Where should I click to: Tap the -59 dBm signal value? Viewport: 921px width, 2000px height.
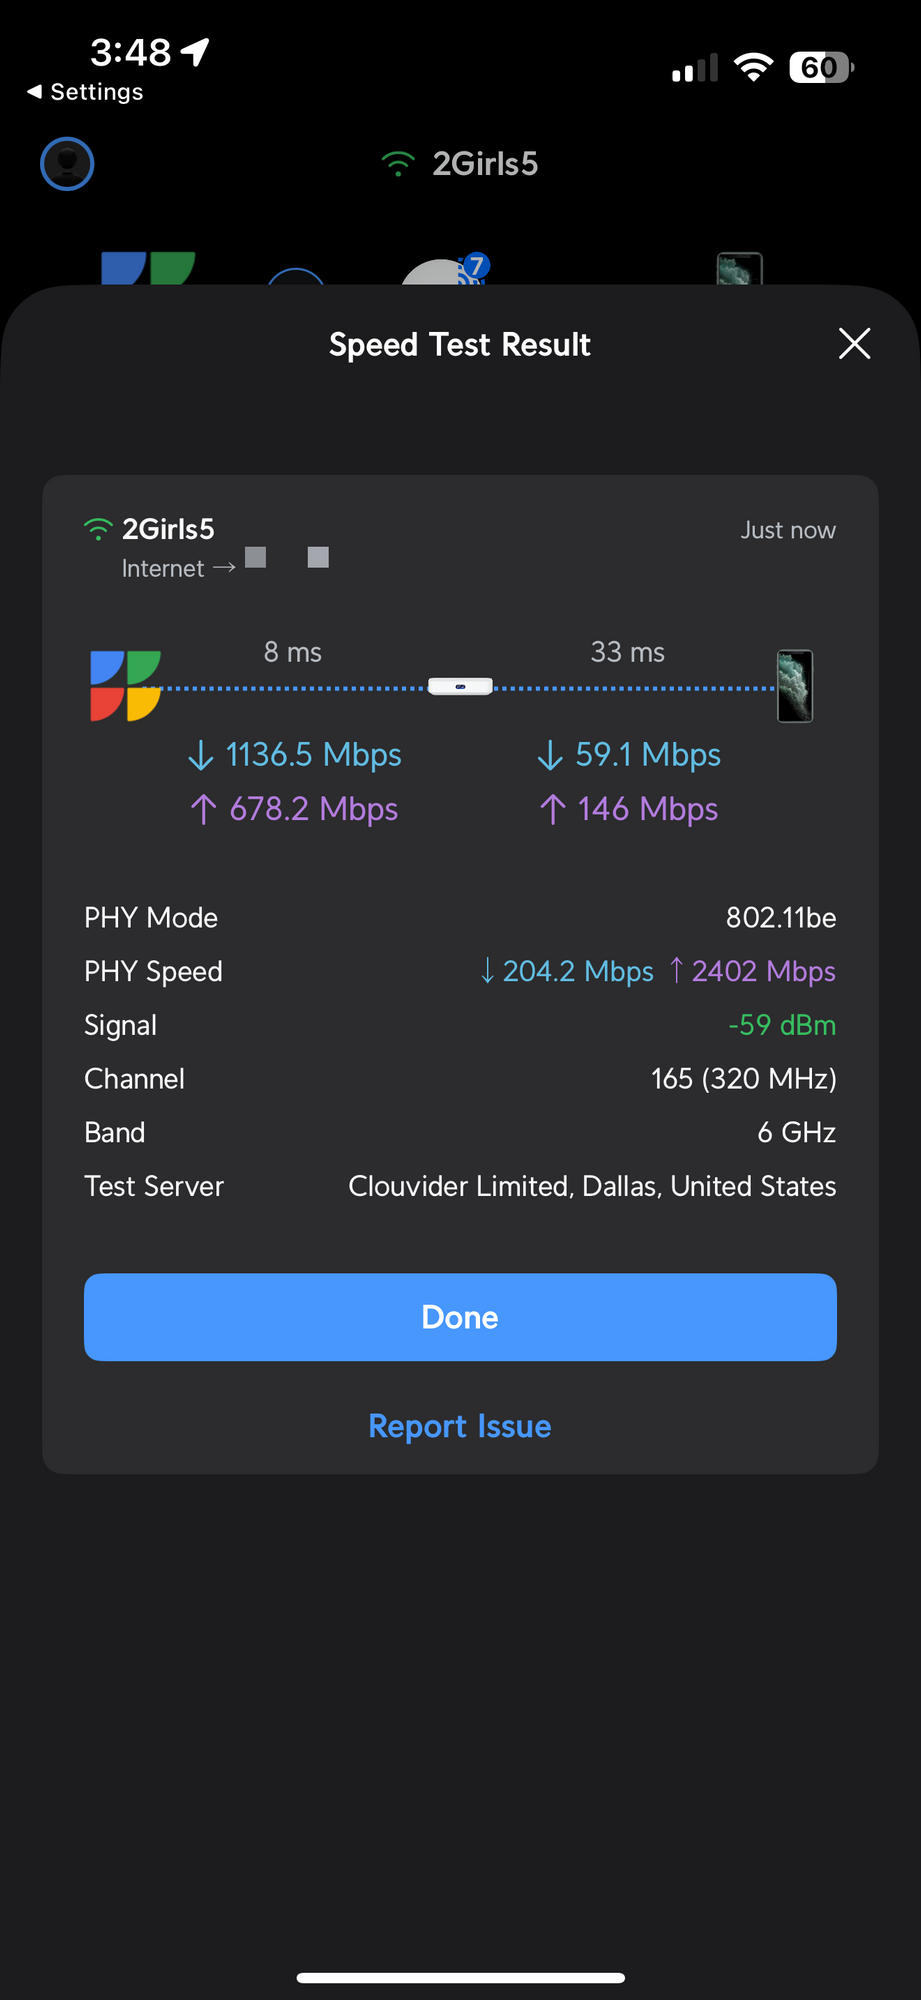[x=781, y=1025]
